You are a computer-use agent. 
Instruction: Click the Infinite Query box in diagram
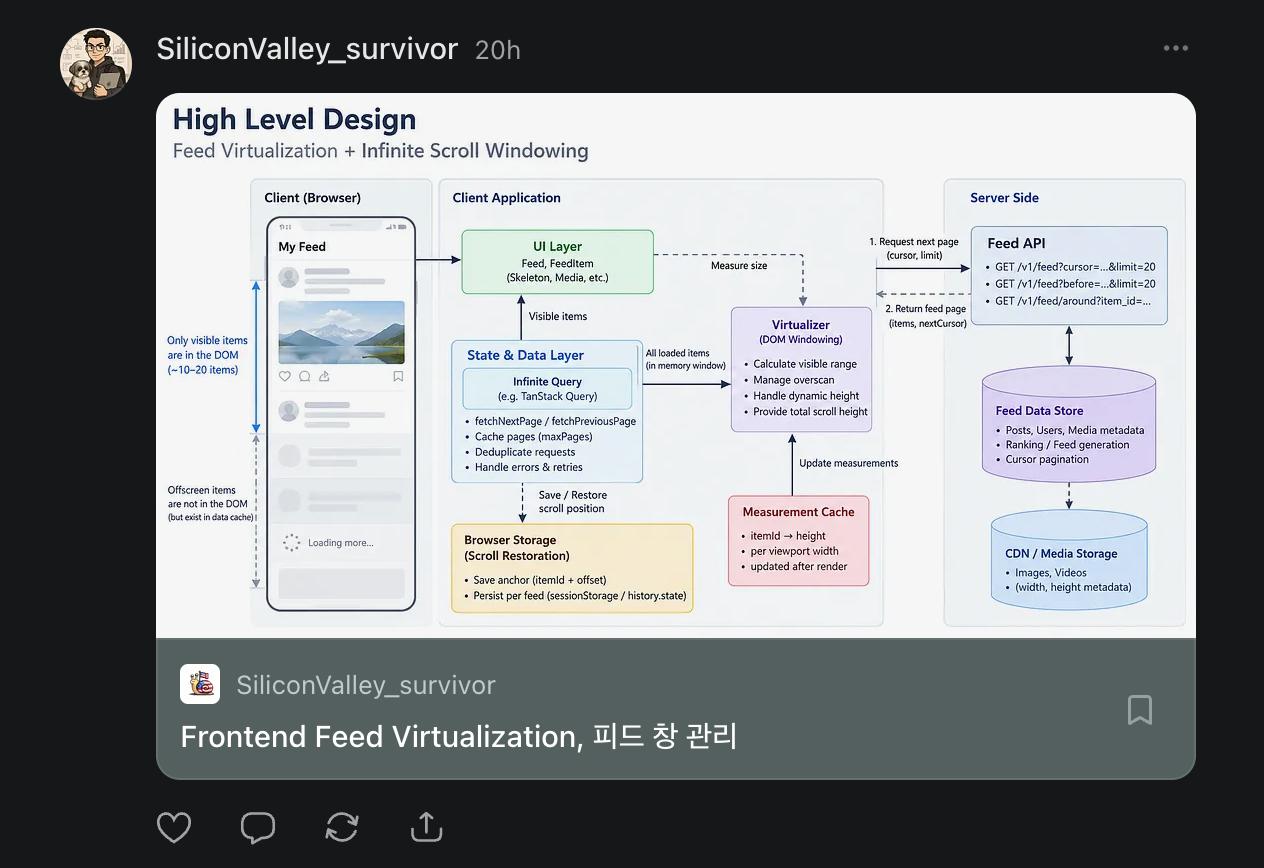tap(547, 388)
